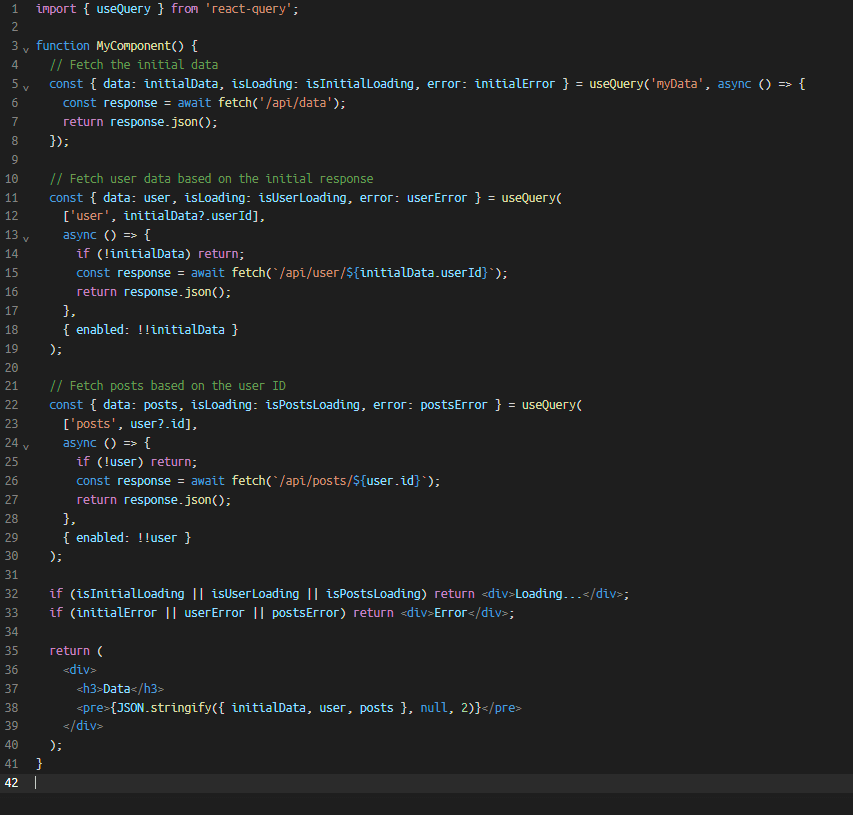This screenshot has height=815, width=853.
Task: Click "enabled: !!initialData" option on line 18
Action: pyautogui.click(x=150, y=330)
